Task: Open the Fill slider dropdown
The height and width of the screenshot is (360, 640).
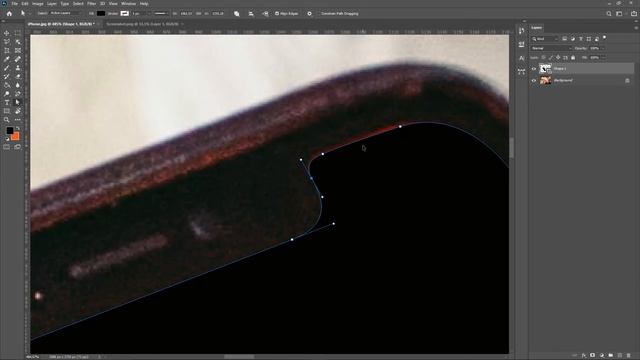Action: 603,58
